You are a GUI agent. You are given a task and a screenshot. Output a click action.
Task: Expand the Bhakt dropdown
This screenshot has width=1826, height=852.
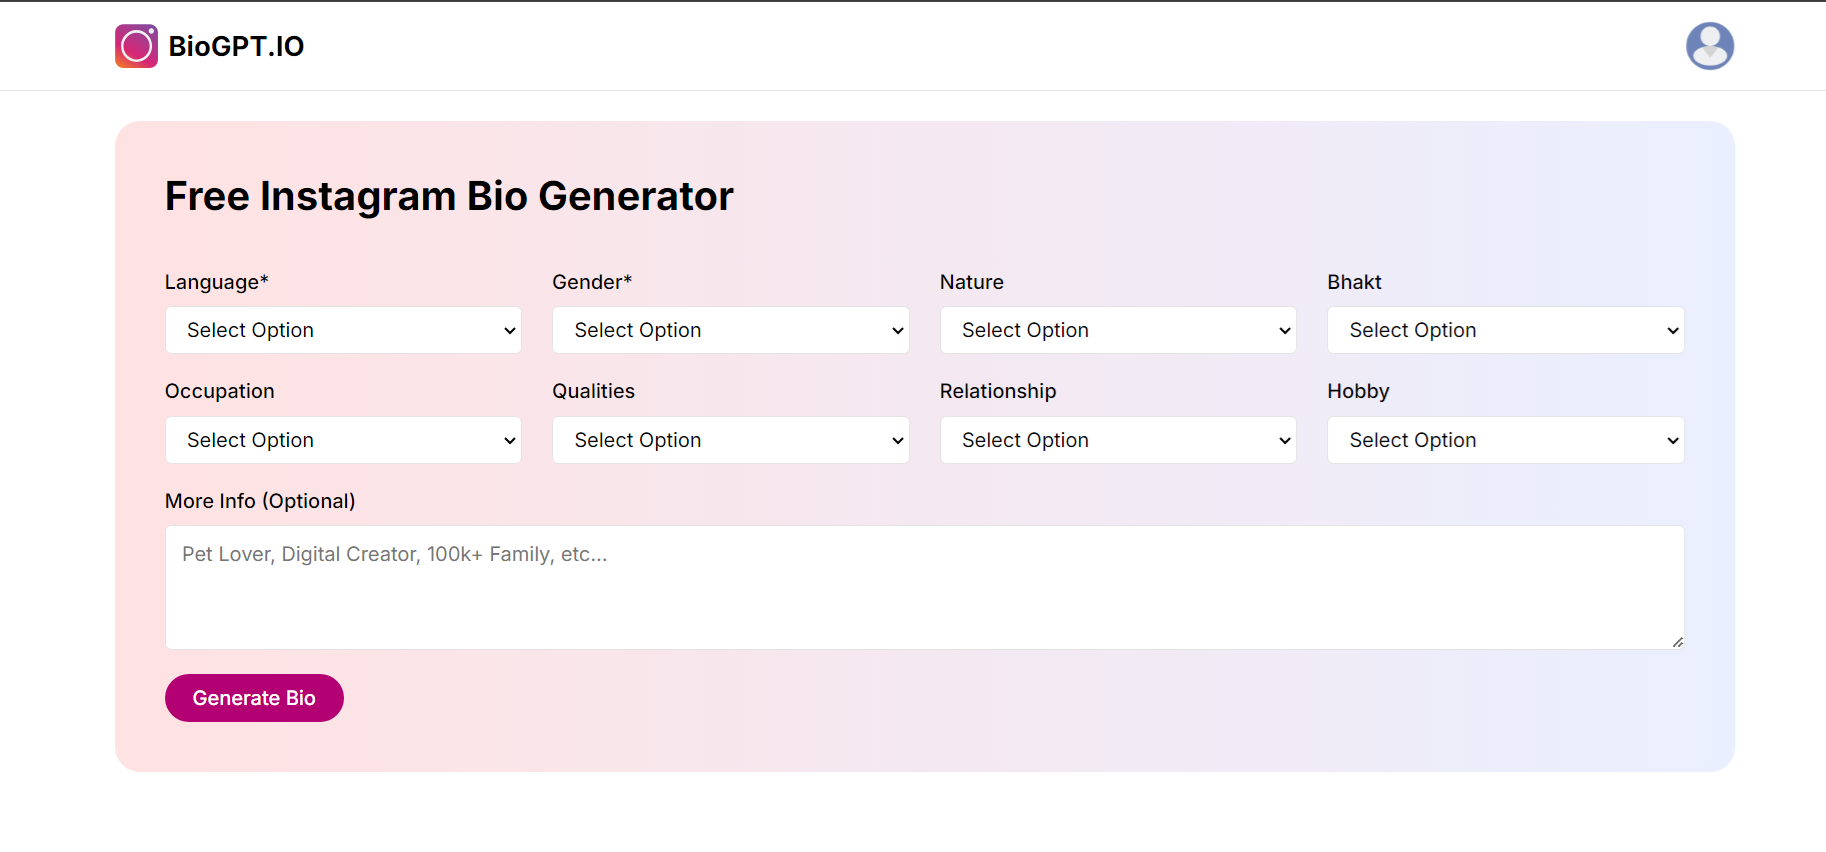1505,330
